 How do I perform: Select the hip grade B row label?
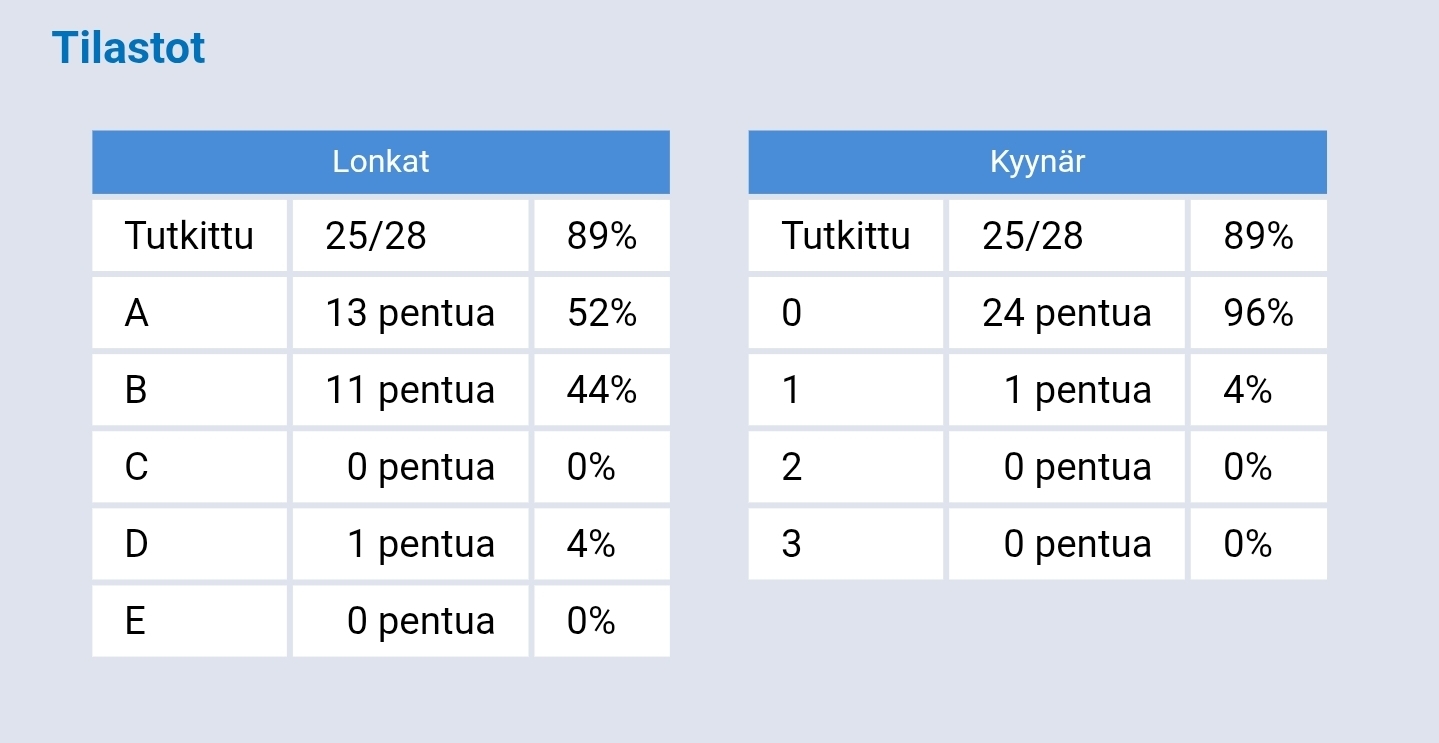(x=190, y=390)
